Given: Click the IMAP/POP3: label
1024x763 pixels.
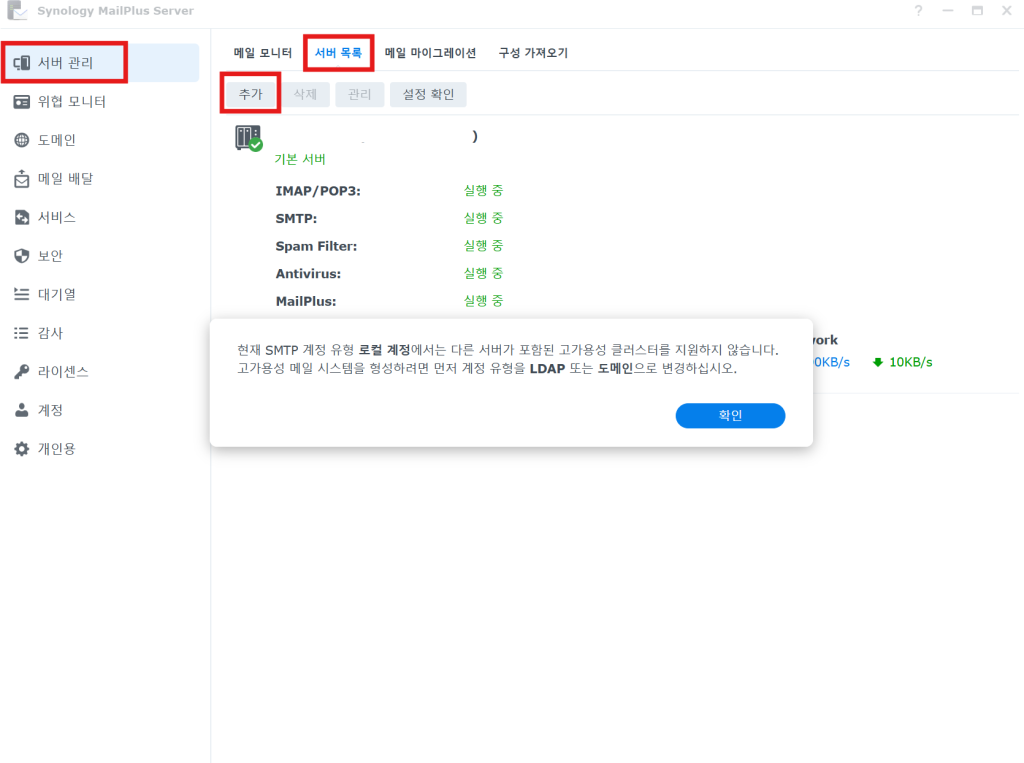Looking at the screenshot, I should tap(318, 191).
